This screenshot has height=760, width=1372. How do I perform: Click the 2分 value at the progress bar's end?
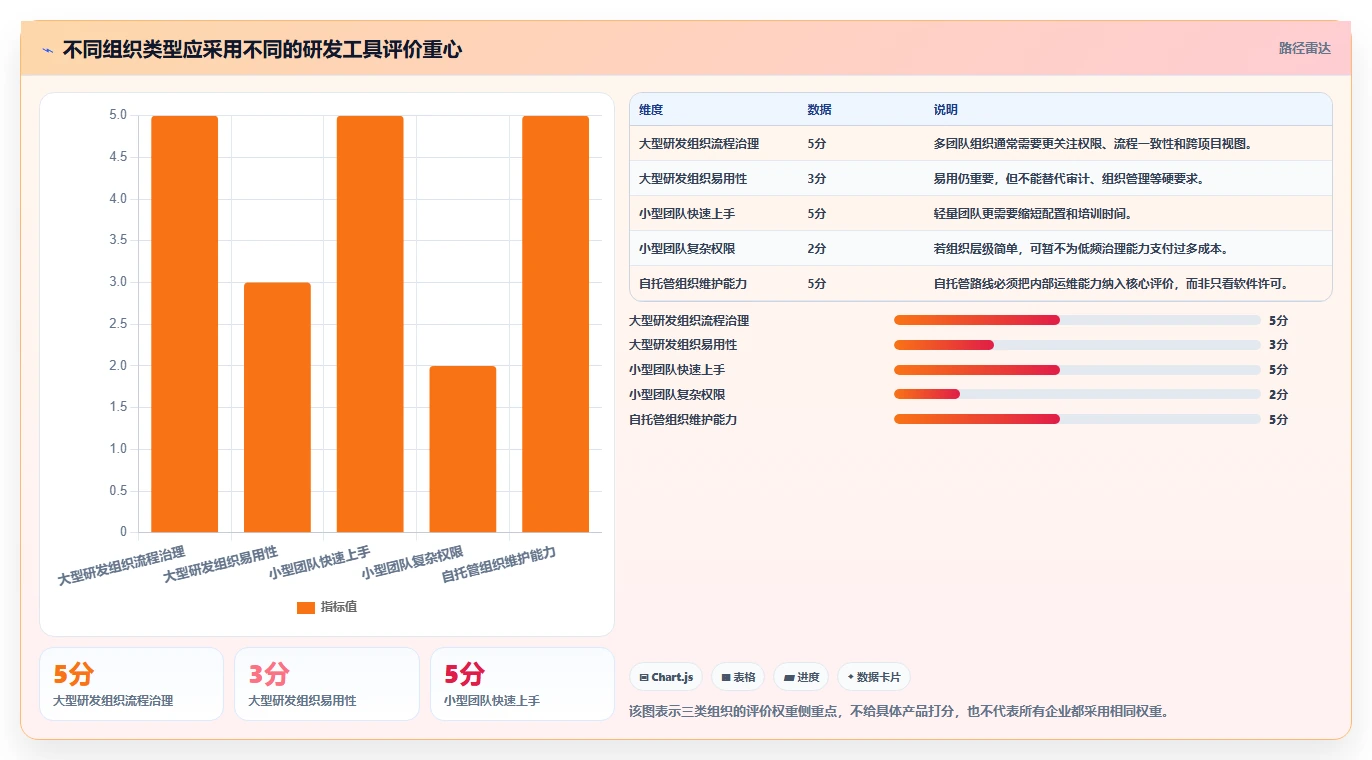click(x=1278, y=395)
